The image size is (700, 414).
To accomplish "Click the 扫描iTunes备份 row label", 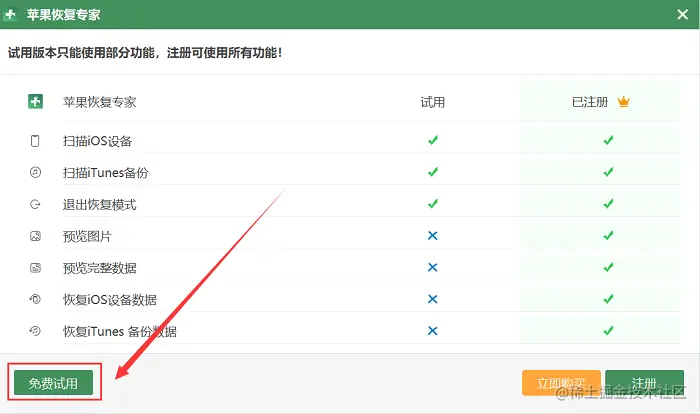I will coord(105,173).
